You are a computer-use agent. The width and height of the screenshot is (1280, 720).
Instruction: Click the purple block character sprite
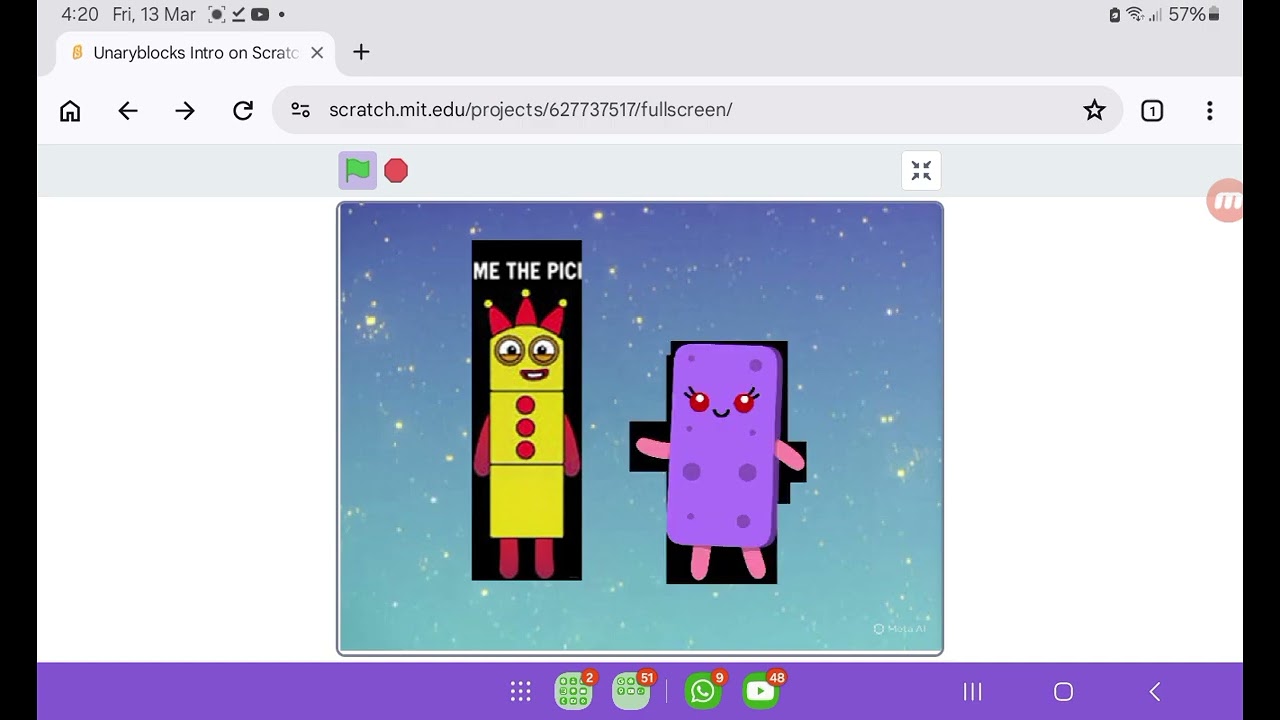tap(720, 462)
